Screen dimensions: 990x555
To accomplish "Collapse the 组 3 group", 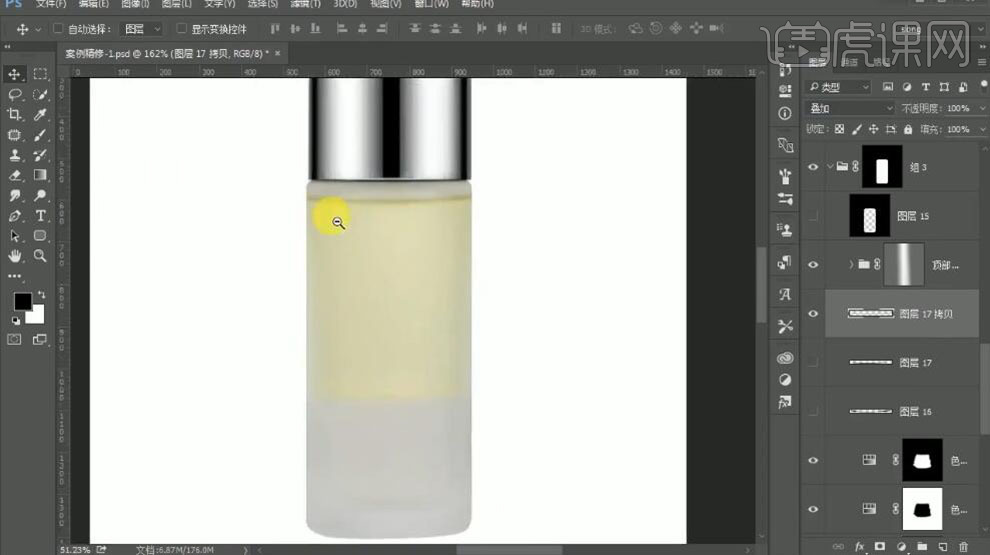I will coord(830,167).
